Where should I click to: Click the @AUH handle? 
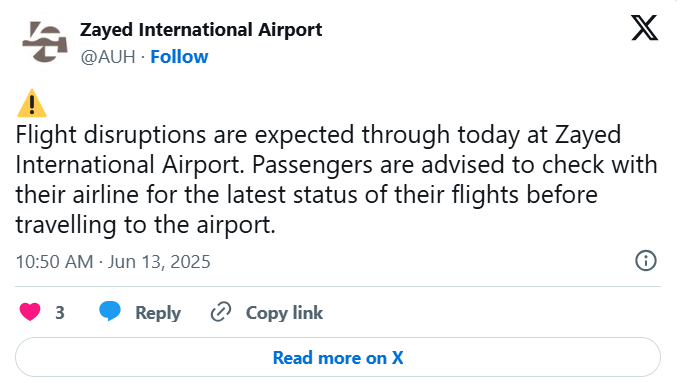108,57
